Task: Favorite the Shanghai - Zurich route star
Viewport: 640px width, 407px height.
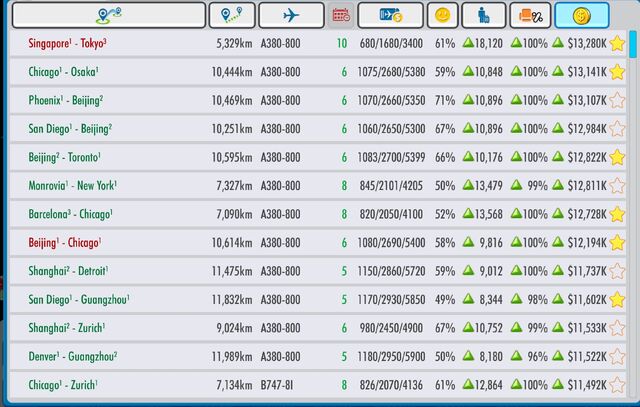Action: pyautogui.click(x=617, y=328)
